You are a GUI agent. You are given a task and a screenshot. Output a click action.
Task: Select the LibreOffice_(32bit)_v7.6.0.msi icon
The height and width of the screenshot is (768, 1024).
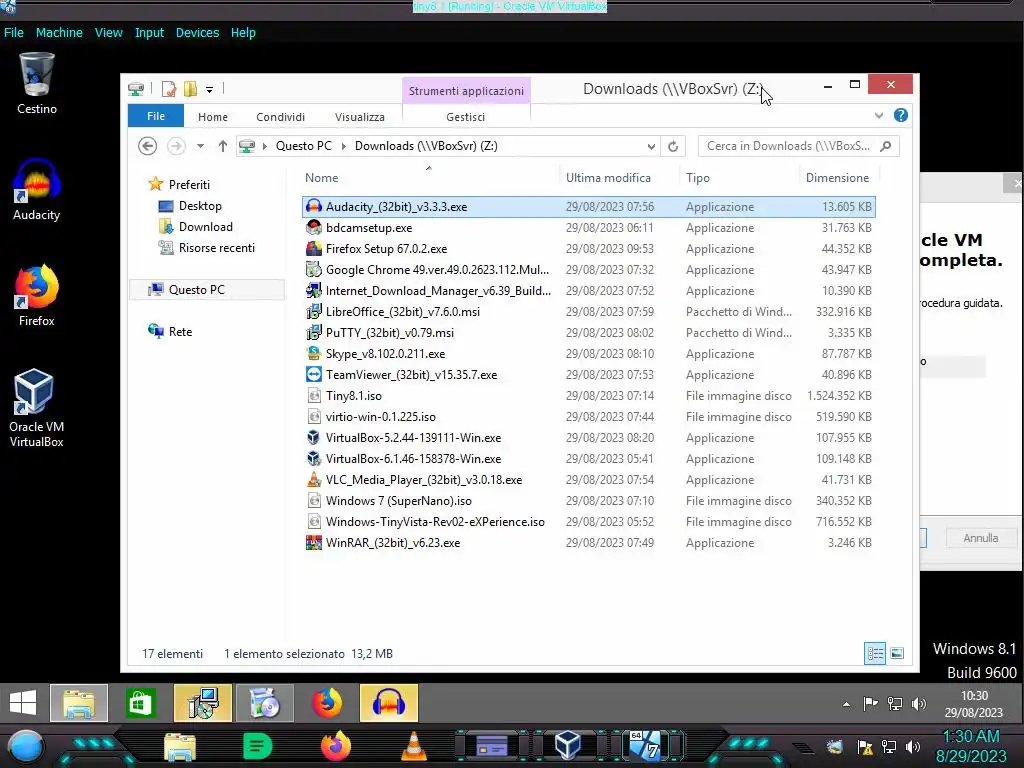pyautogui.click(x=313, y=312)
